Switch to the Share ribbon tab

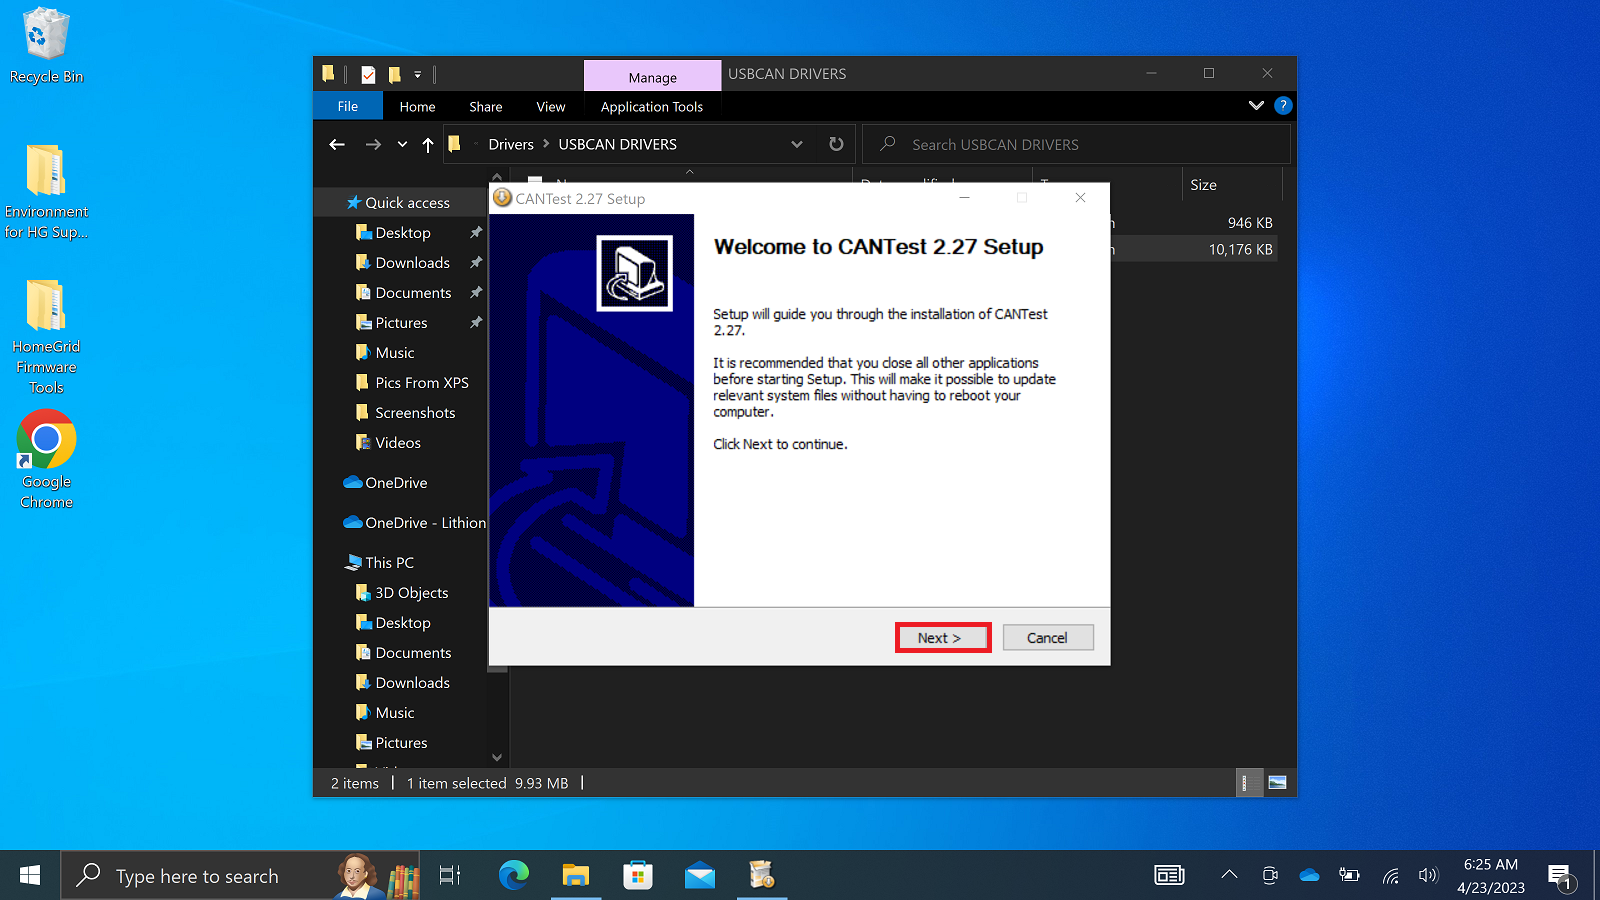(486, 106)
